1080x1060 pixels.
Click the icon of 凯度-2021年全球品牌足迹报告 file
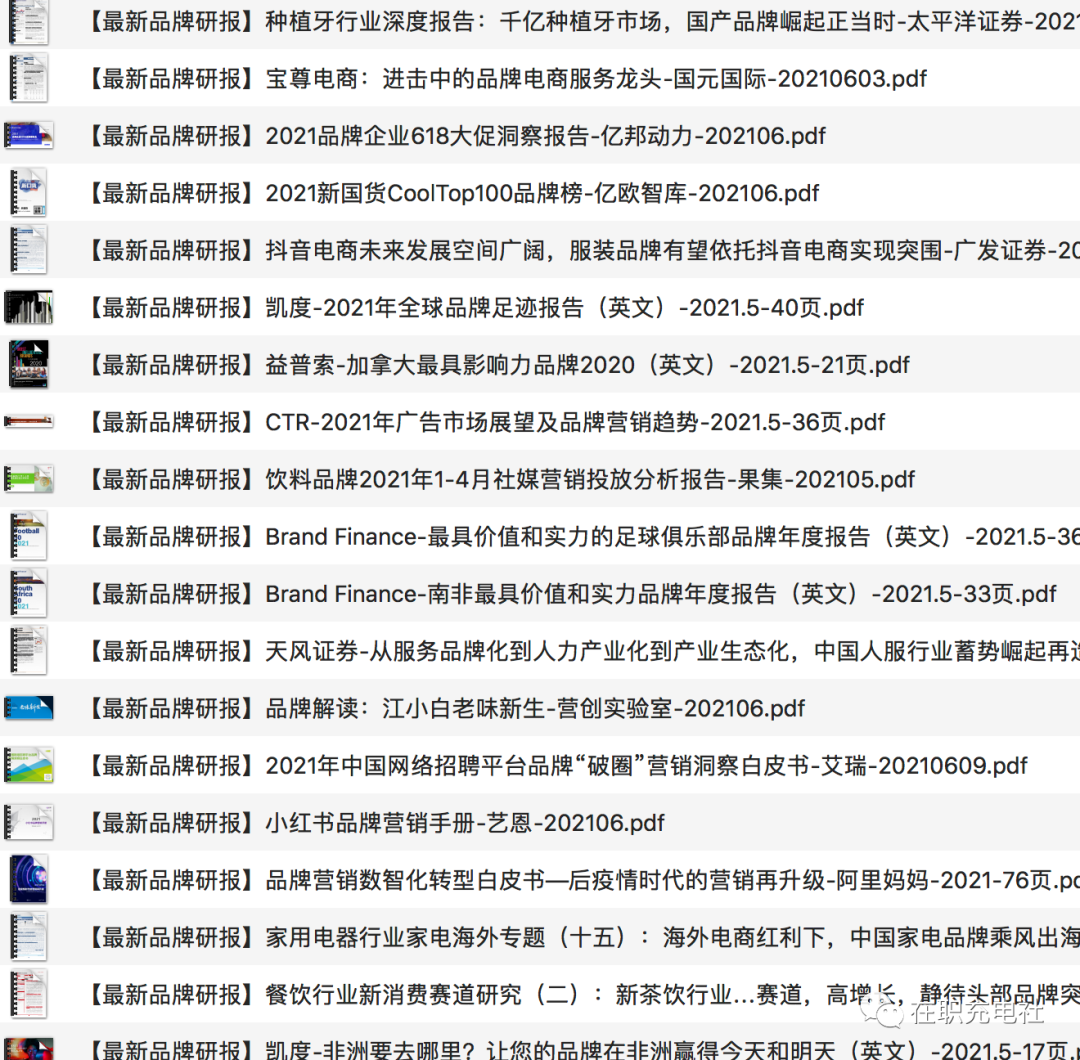click(28, 307)
